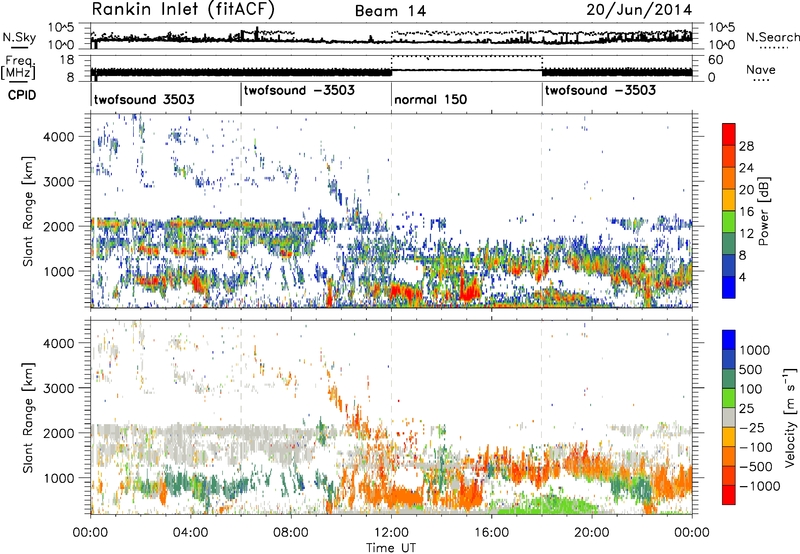Pick the blue top segment of Velocity colorbar
Viewport: 800px width, 554px height.
[x=729, y=340]
